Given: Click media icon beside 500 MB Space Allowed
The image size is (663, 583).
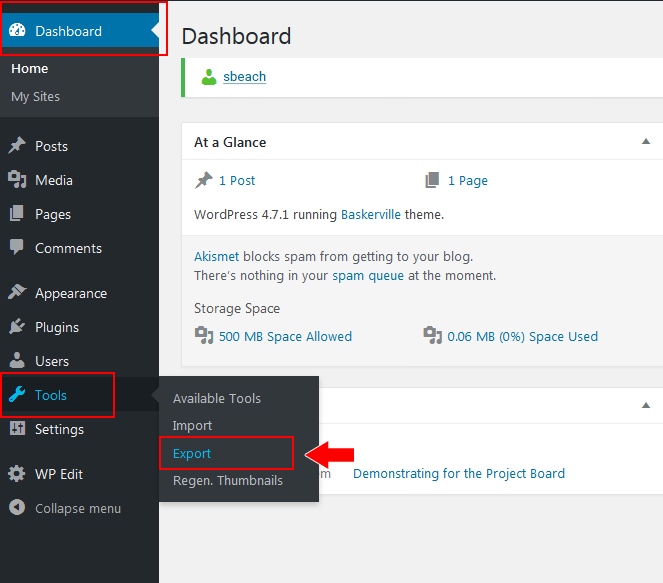Looking at the screenshot, I should [x=204, y=336].
